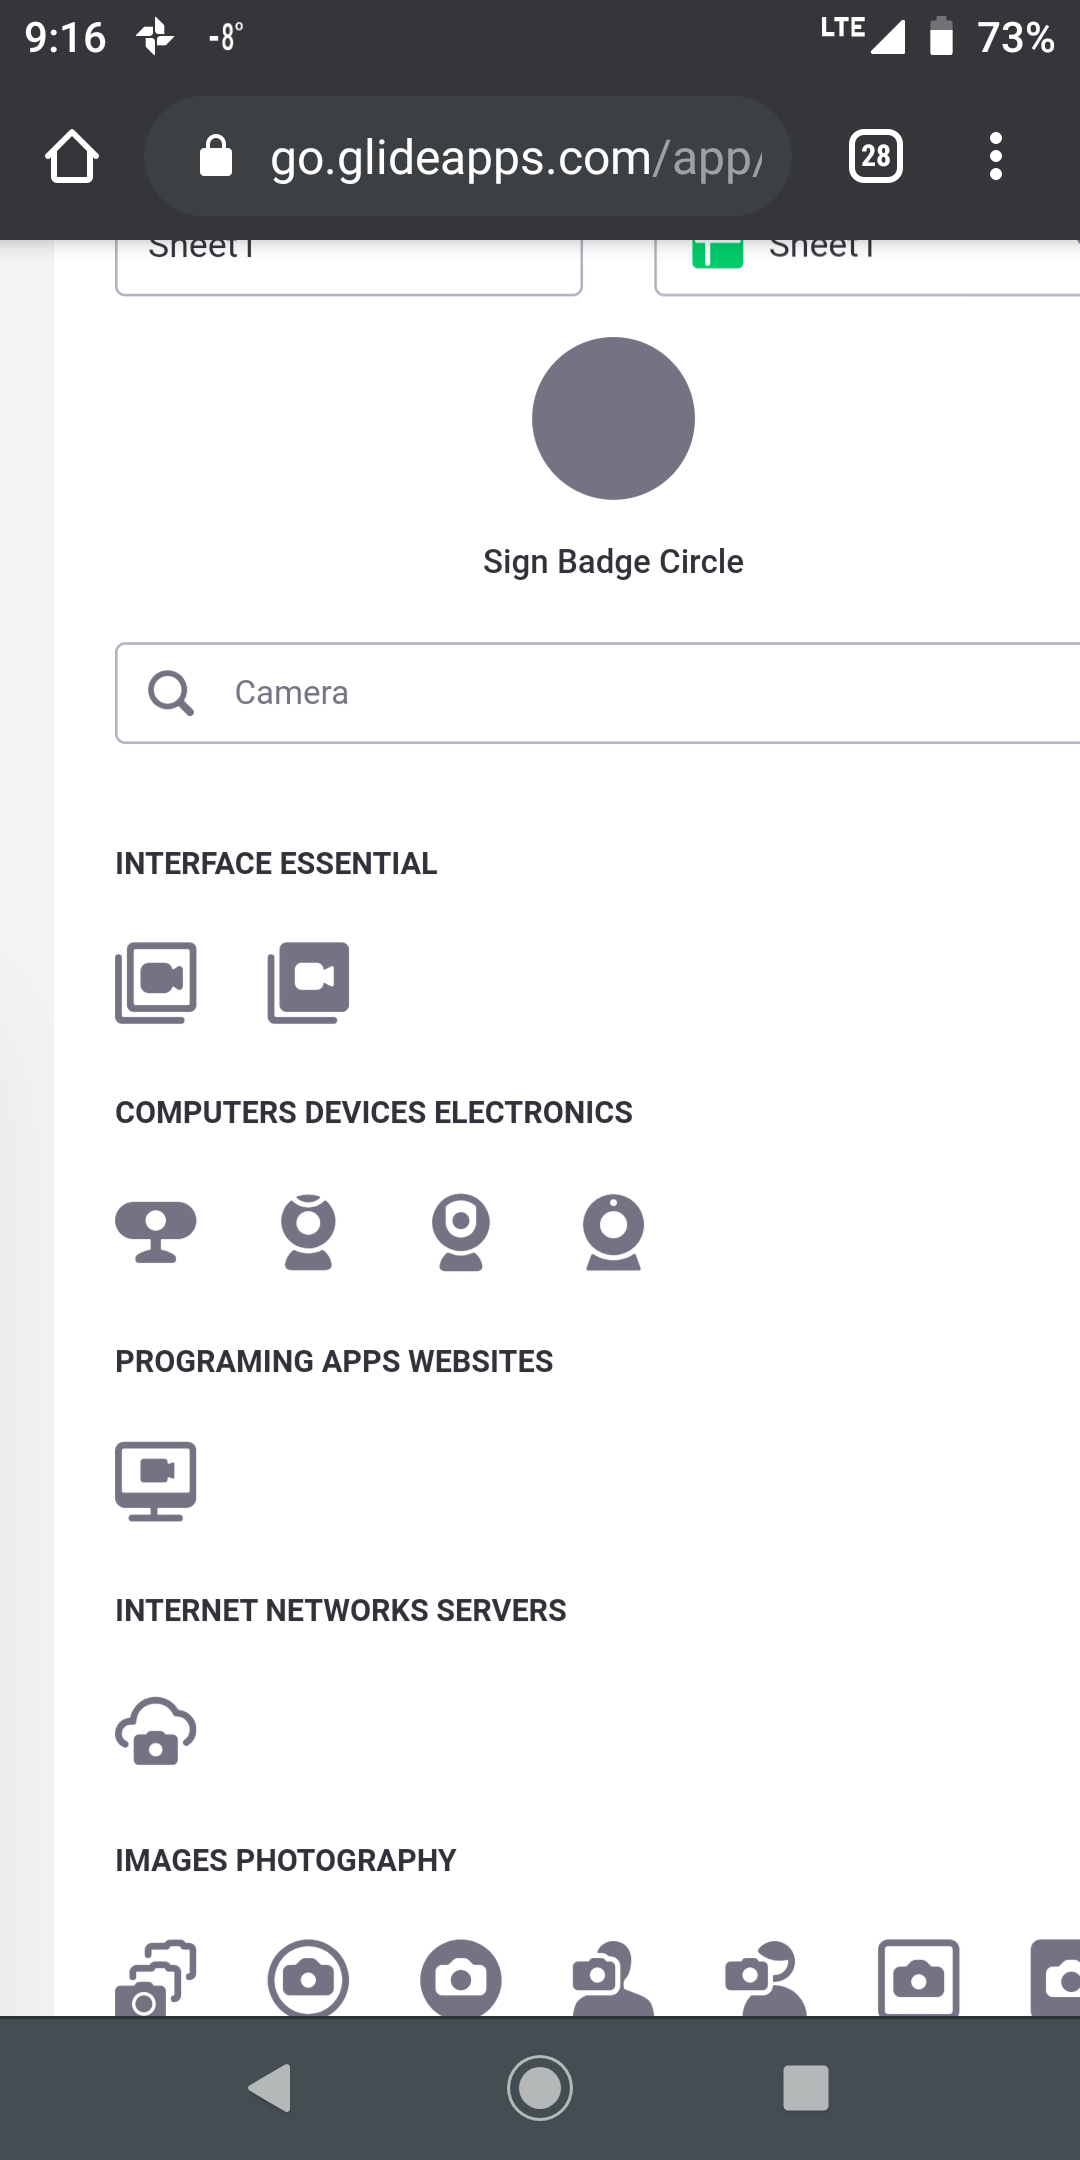Open the Sheet1 selector with green sheet icon
The image size is (1080, 2160).
tap(868, 266)
